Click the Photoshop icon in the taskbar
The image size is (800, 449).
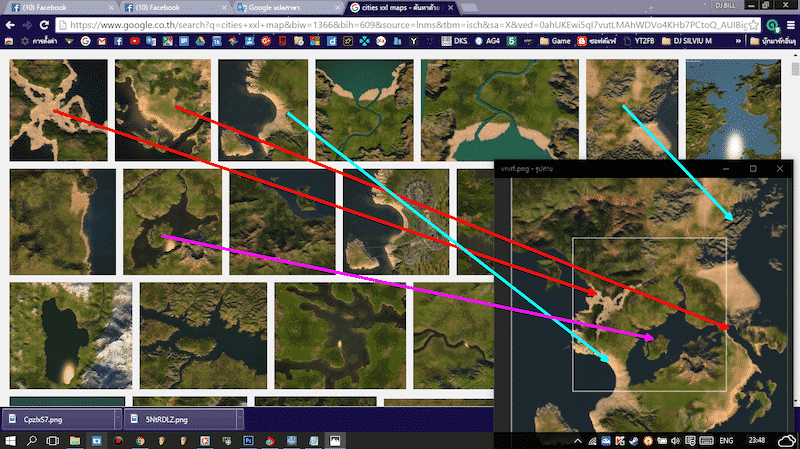coord(248,440)
